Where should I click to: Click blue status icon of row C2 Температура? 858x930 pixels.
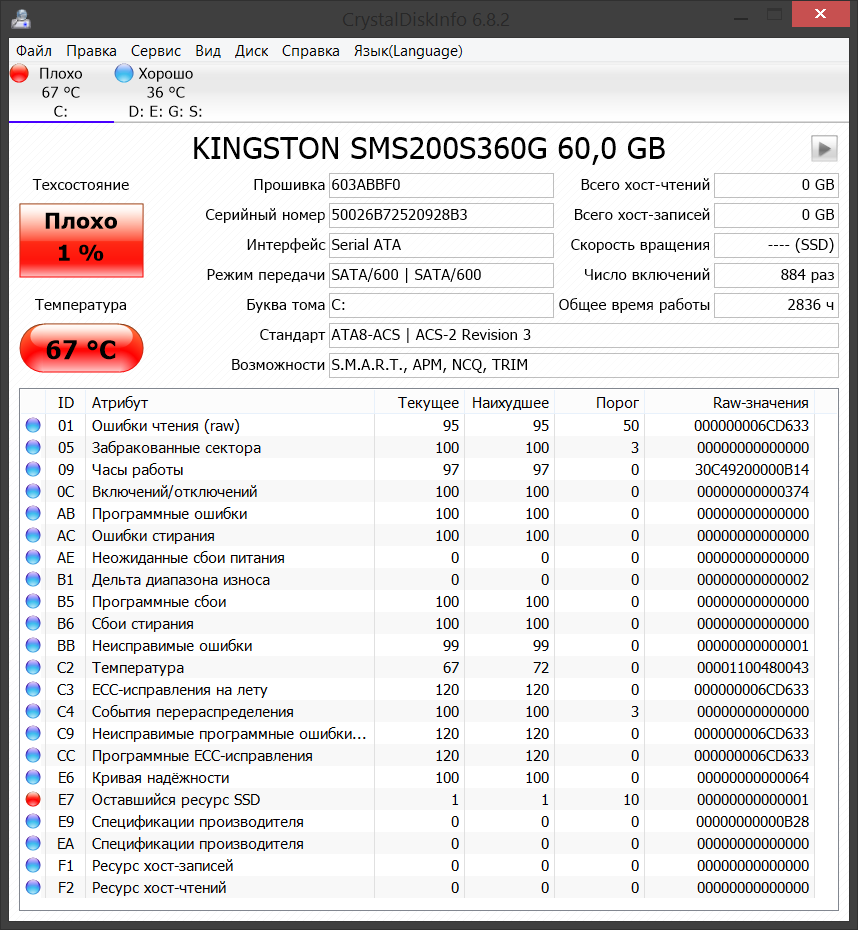[33, 667]
